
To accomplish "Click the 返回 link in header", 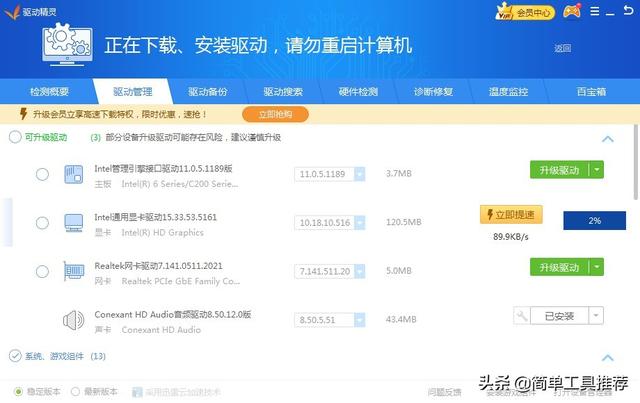I will pyautogui.click(x=562, y=48).
